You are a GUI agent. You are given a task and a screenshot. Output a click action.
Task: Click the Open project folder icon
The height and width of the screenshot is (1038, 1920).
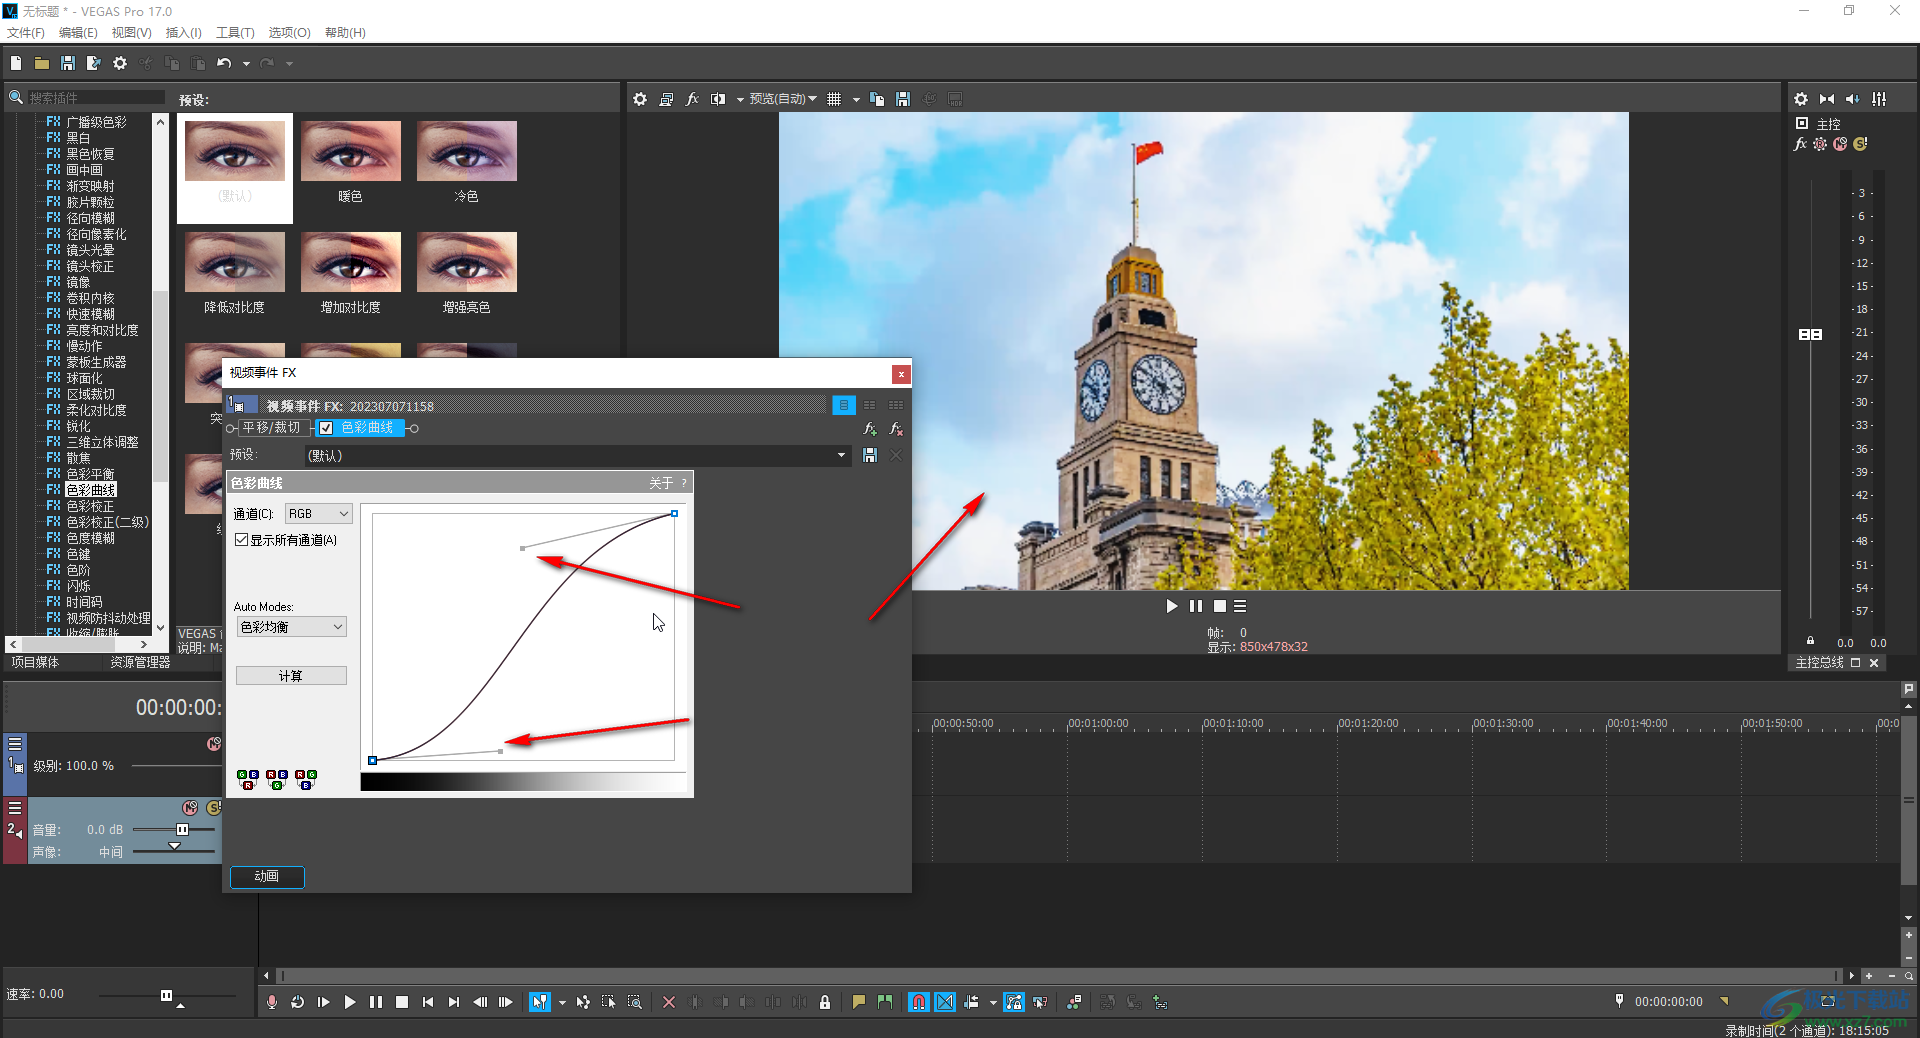tap(42, 63)
